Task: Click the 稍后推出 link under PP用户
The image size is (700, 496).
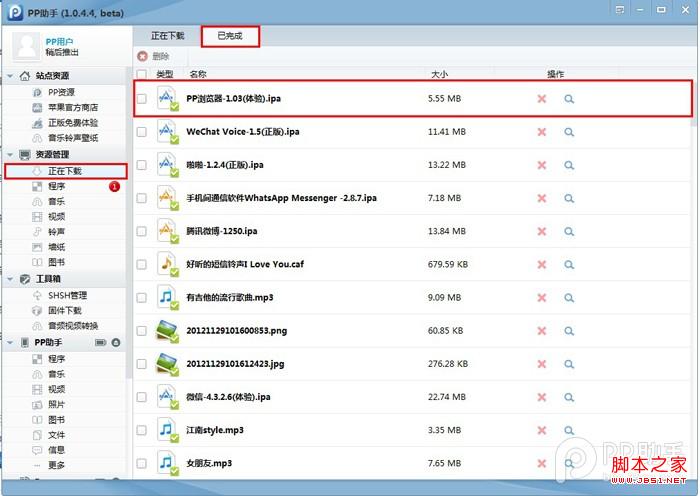Action: (62, 52)
